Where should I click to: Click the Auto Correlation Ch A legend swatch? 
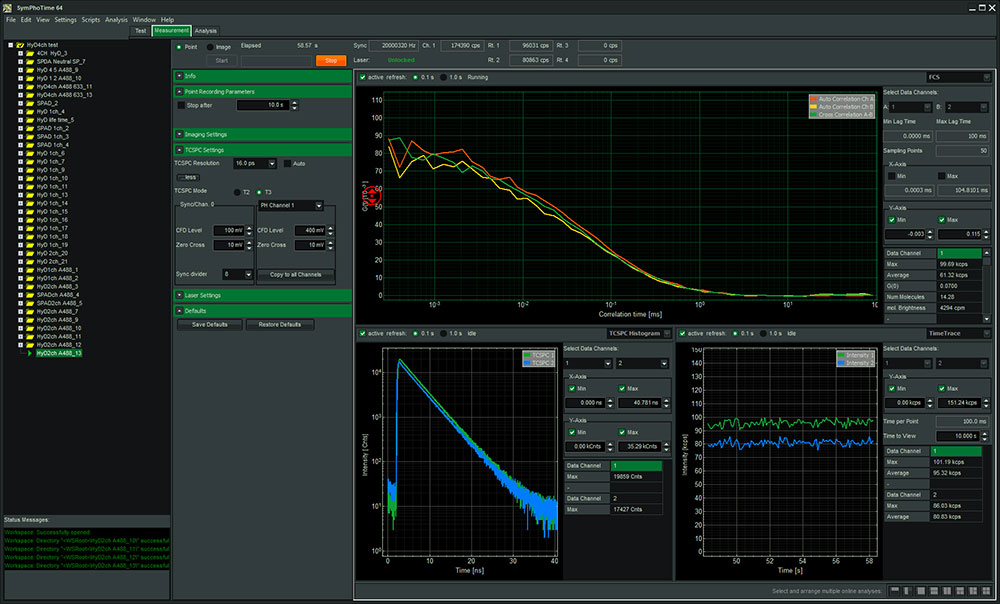point(812,100)
